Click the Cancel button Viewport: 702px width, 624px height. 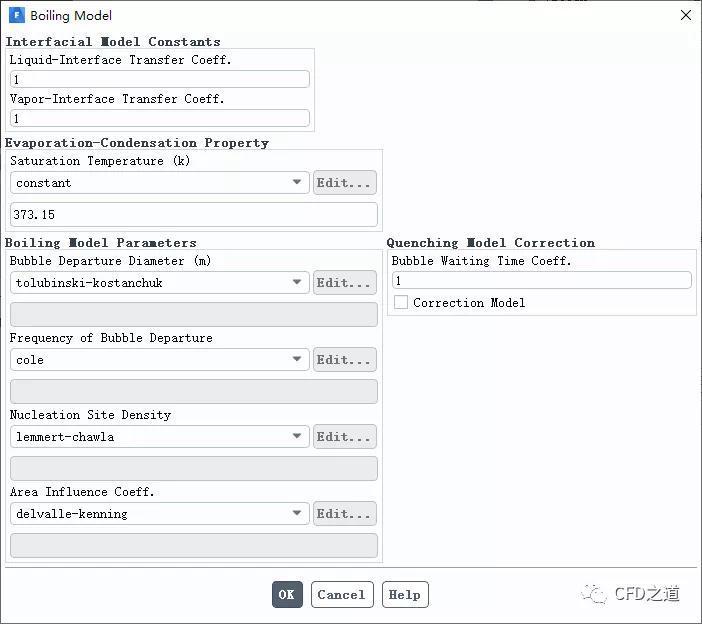pyautogui.click(x=342, y=594)
